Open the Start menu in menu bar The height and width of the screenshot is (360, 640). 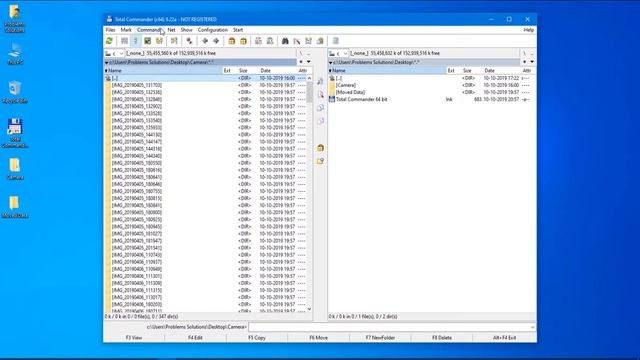pyautogui.click(x=238, y=30)
